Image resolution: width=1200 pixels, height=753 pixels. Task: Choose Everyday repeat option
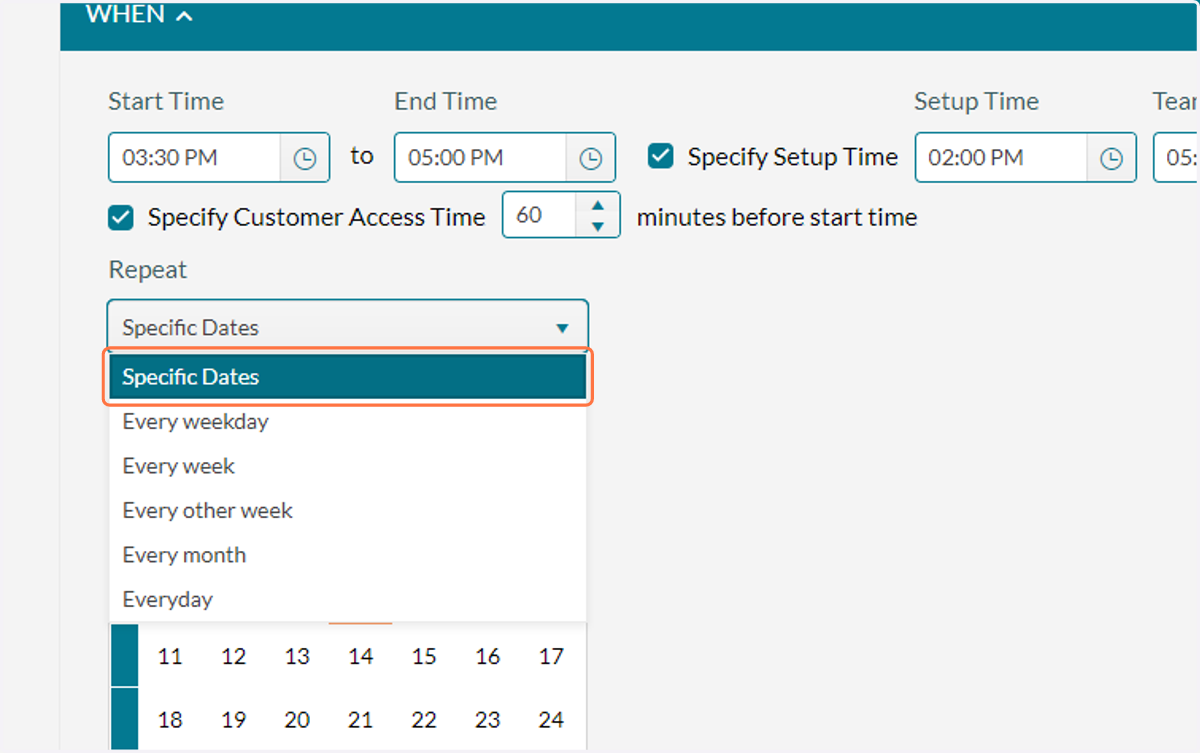pos(348,600)
